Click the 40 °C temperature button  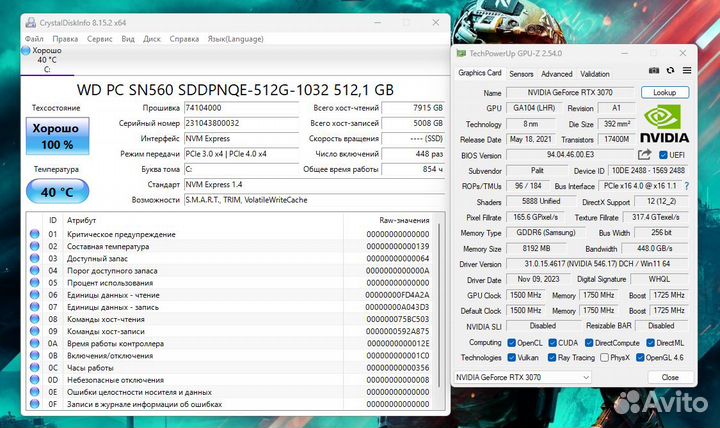57,191
